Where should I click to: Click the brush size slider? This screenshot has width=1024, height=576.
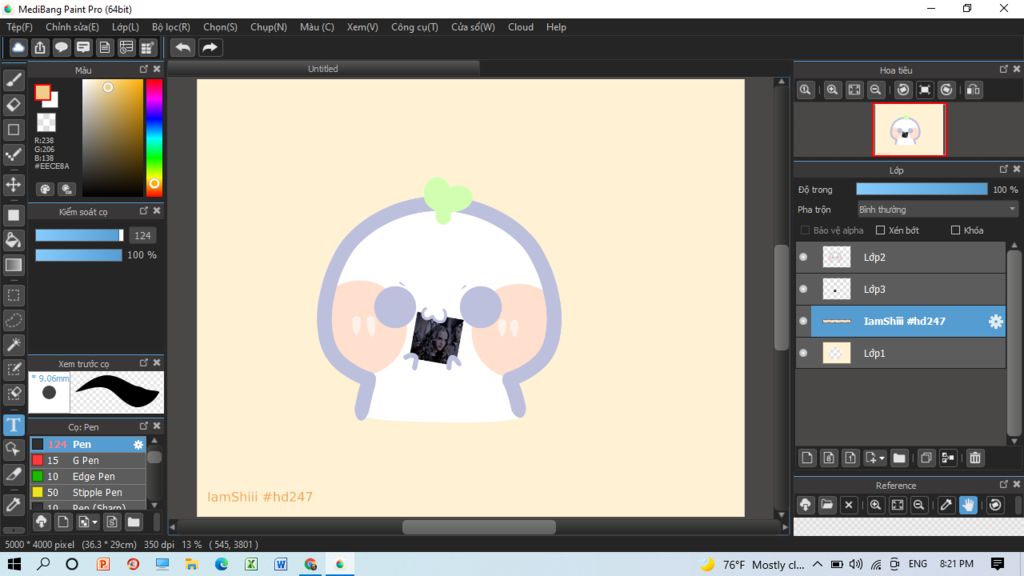[x=79, y=236]
